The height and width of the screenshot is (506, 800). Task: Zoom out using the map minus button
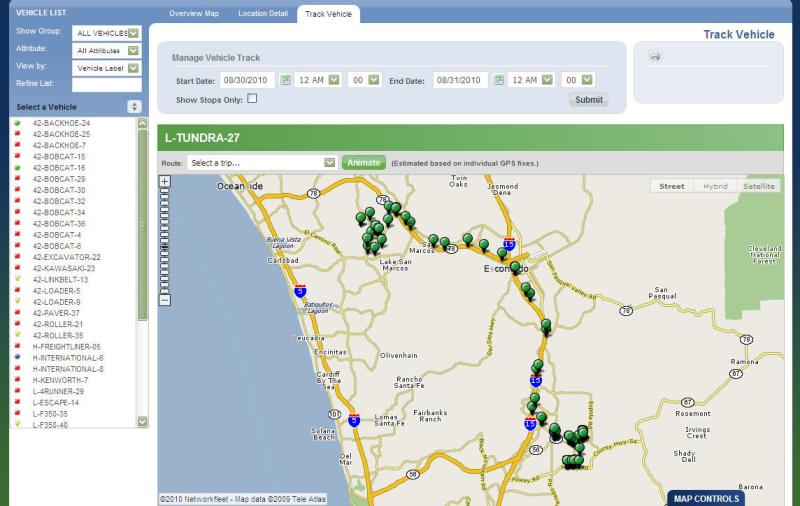tap(165, 299)
